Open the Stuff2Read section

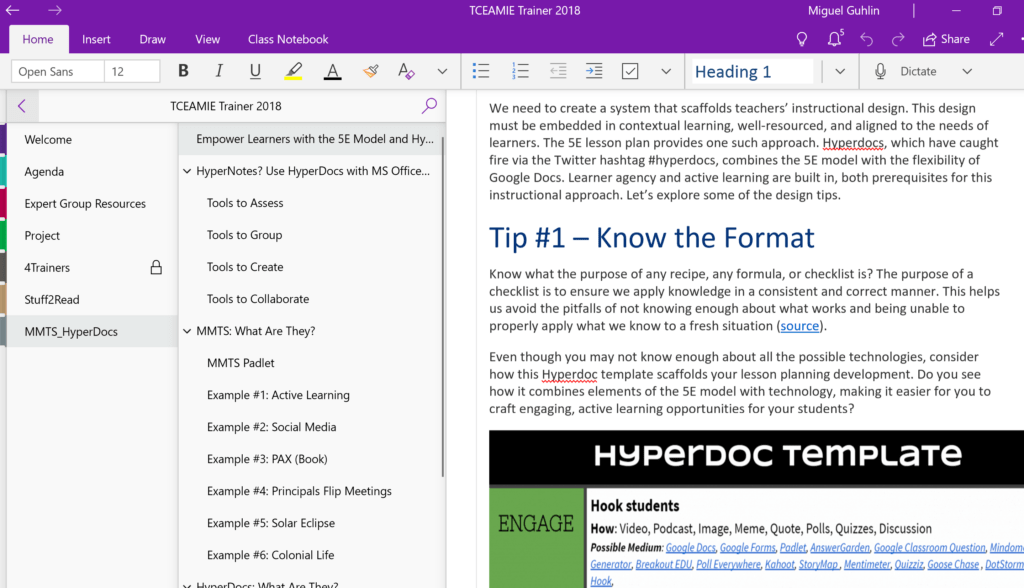92,299
